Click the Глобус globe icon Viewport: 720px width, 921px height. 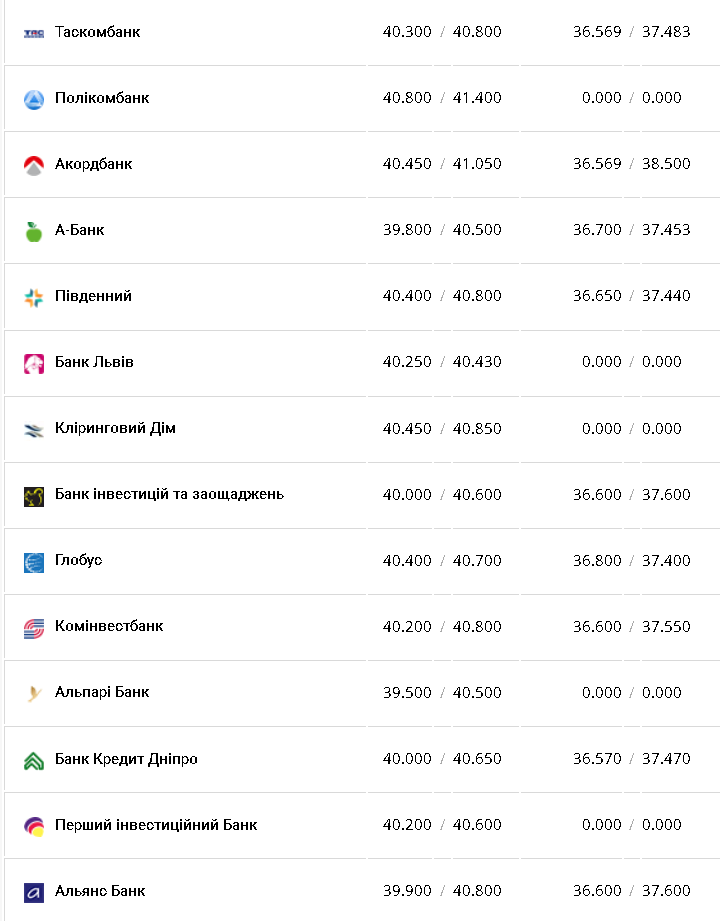[34, 562]
